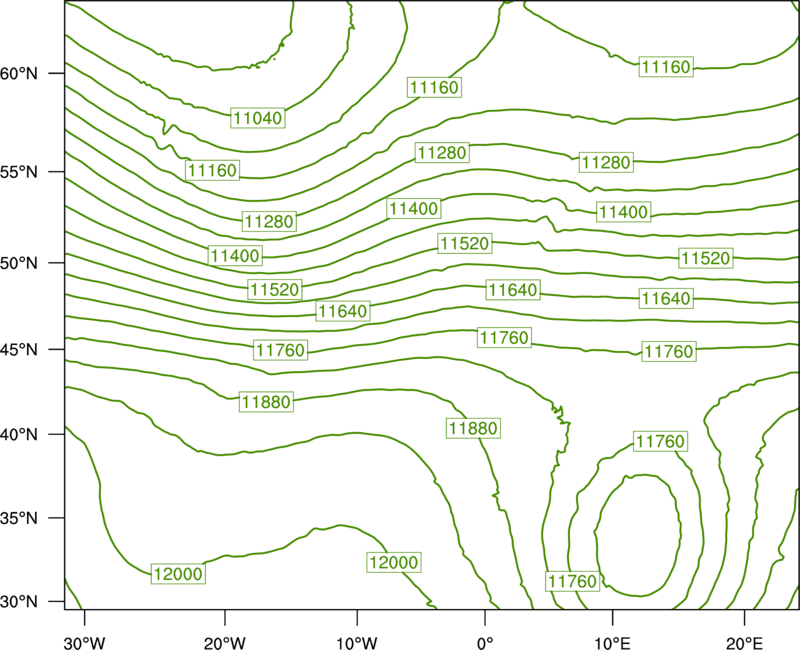Image resolution: width=800 pixels, height=650 pixels.
Task: Pick the 45°N latitude axis label
Action: pyautogui.click(x=19, y=349)
